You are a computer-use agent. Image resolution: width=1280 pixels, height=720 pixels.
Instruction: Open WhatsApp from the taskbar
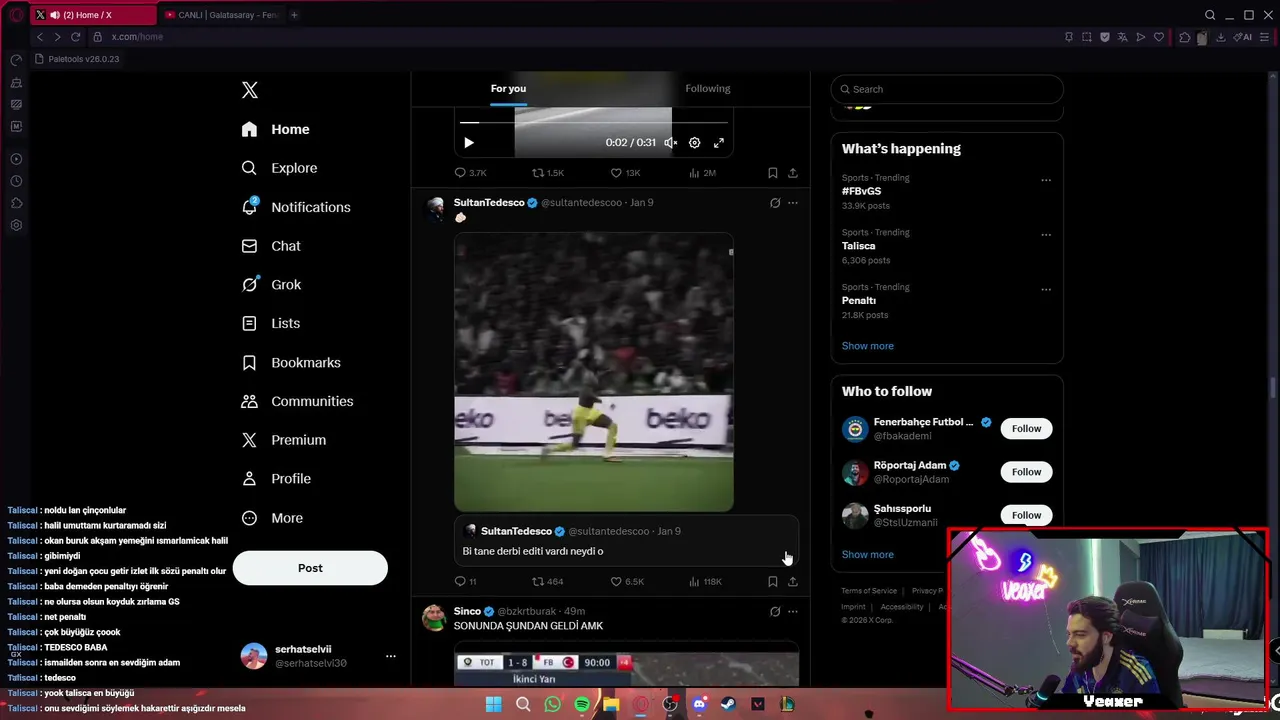pos(553,705)
